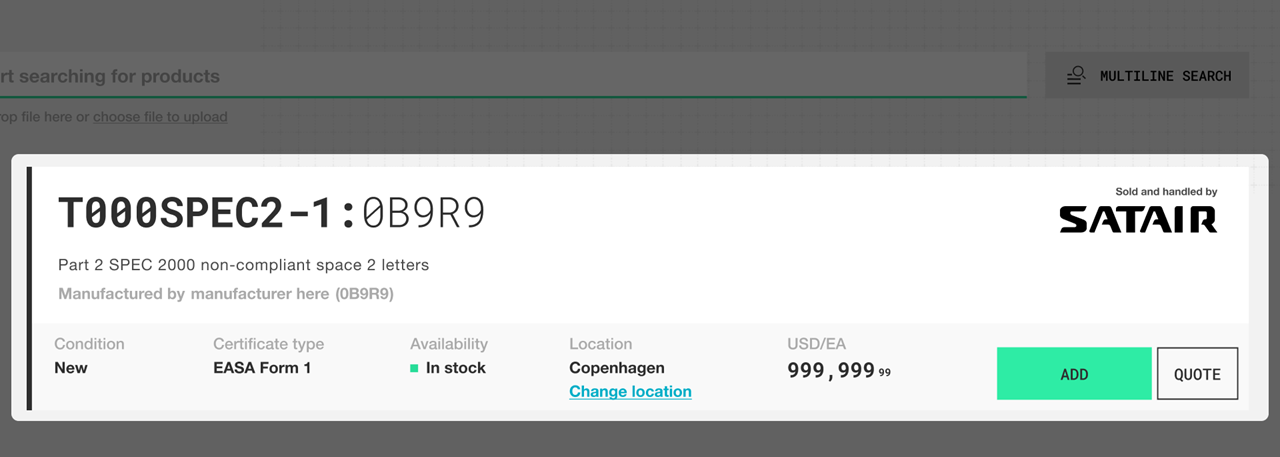Viewport: 1280px width, 457px height.
Task: Select the part number T000SPEC2-1 heading
Action: tap(198, 214)
